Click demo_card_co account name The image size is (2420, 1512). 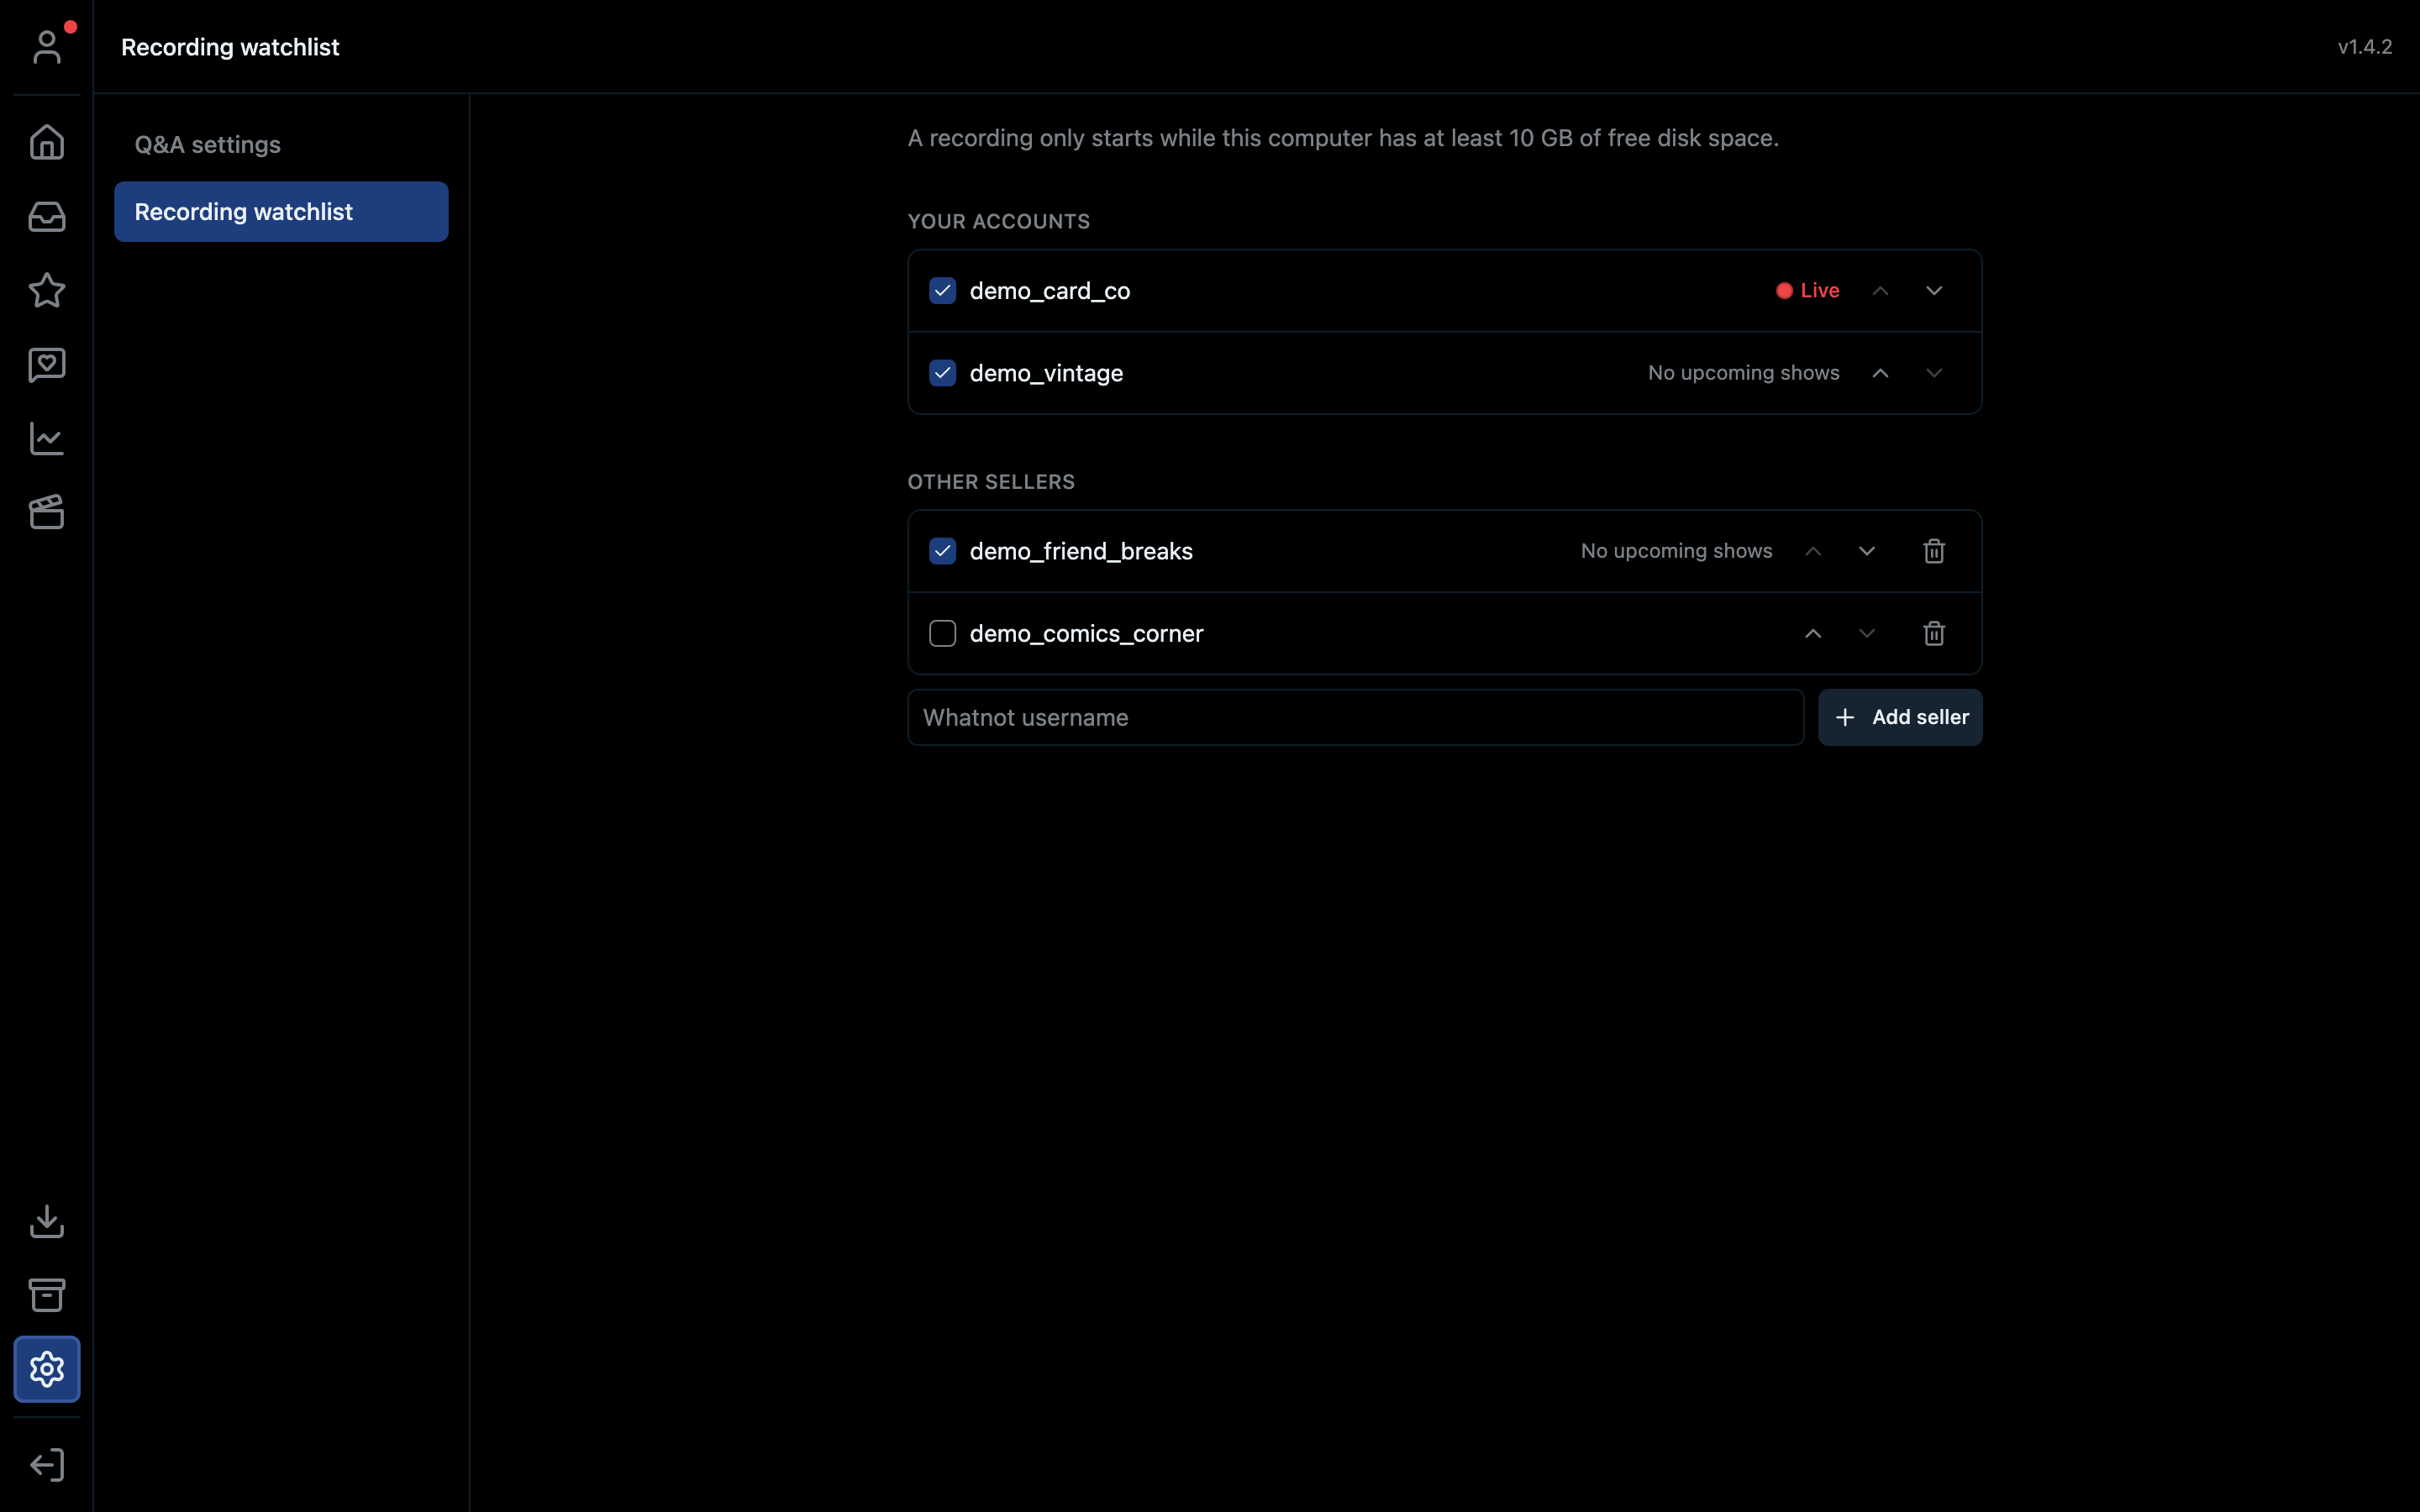tap(1050, 290)
